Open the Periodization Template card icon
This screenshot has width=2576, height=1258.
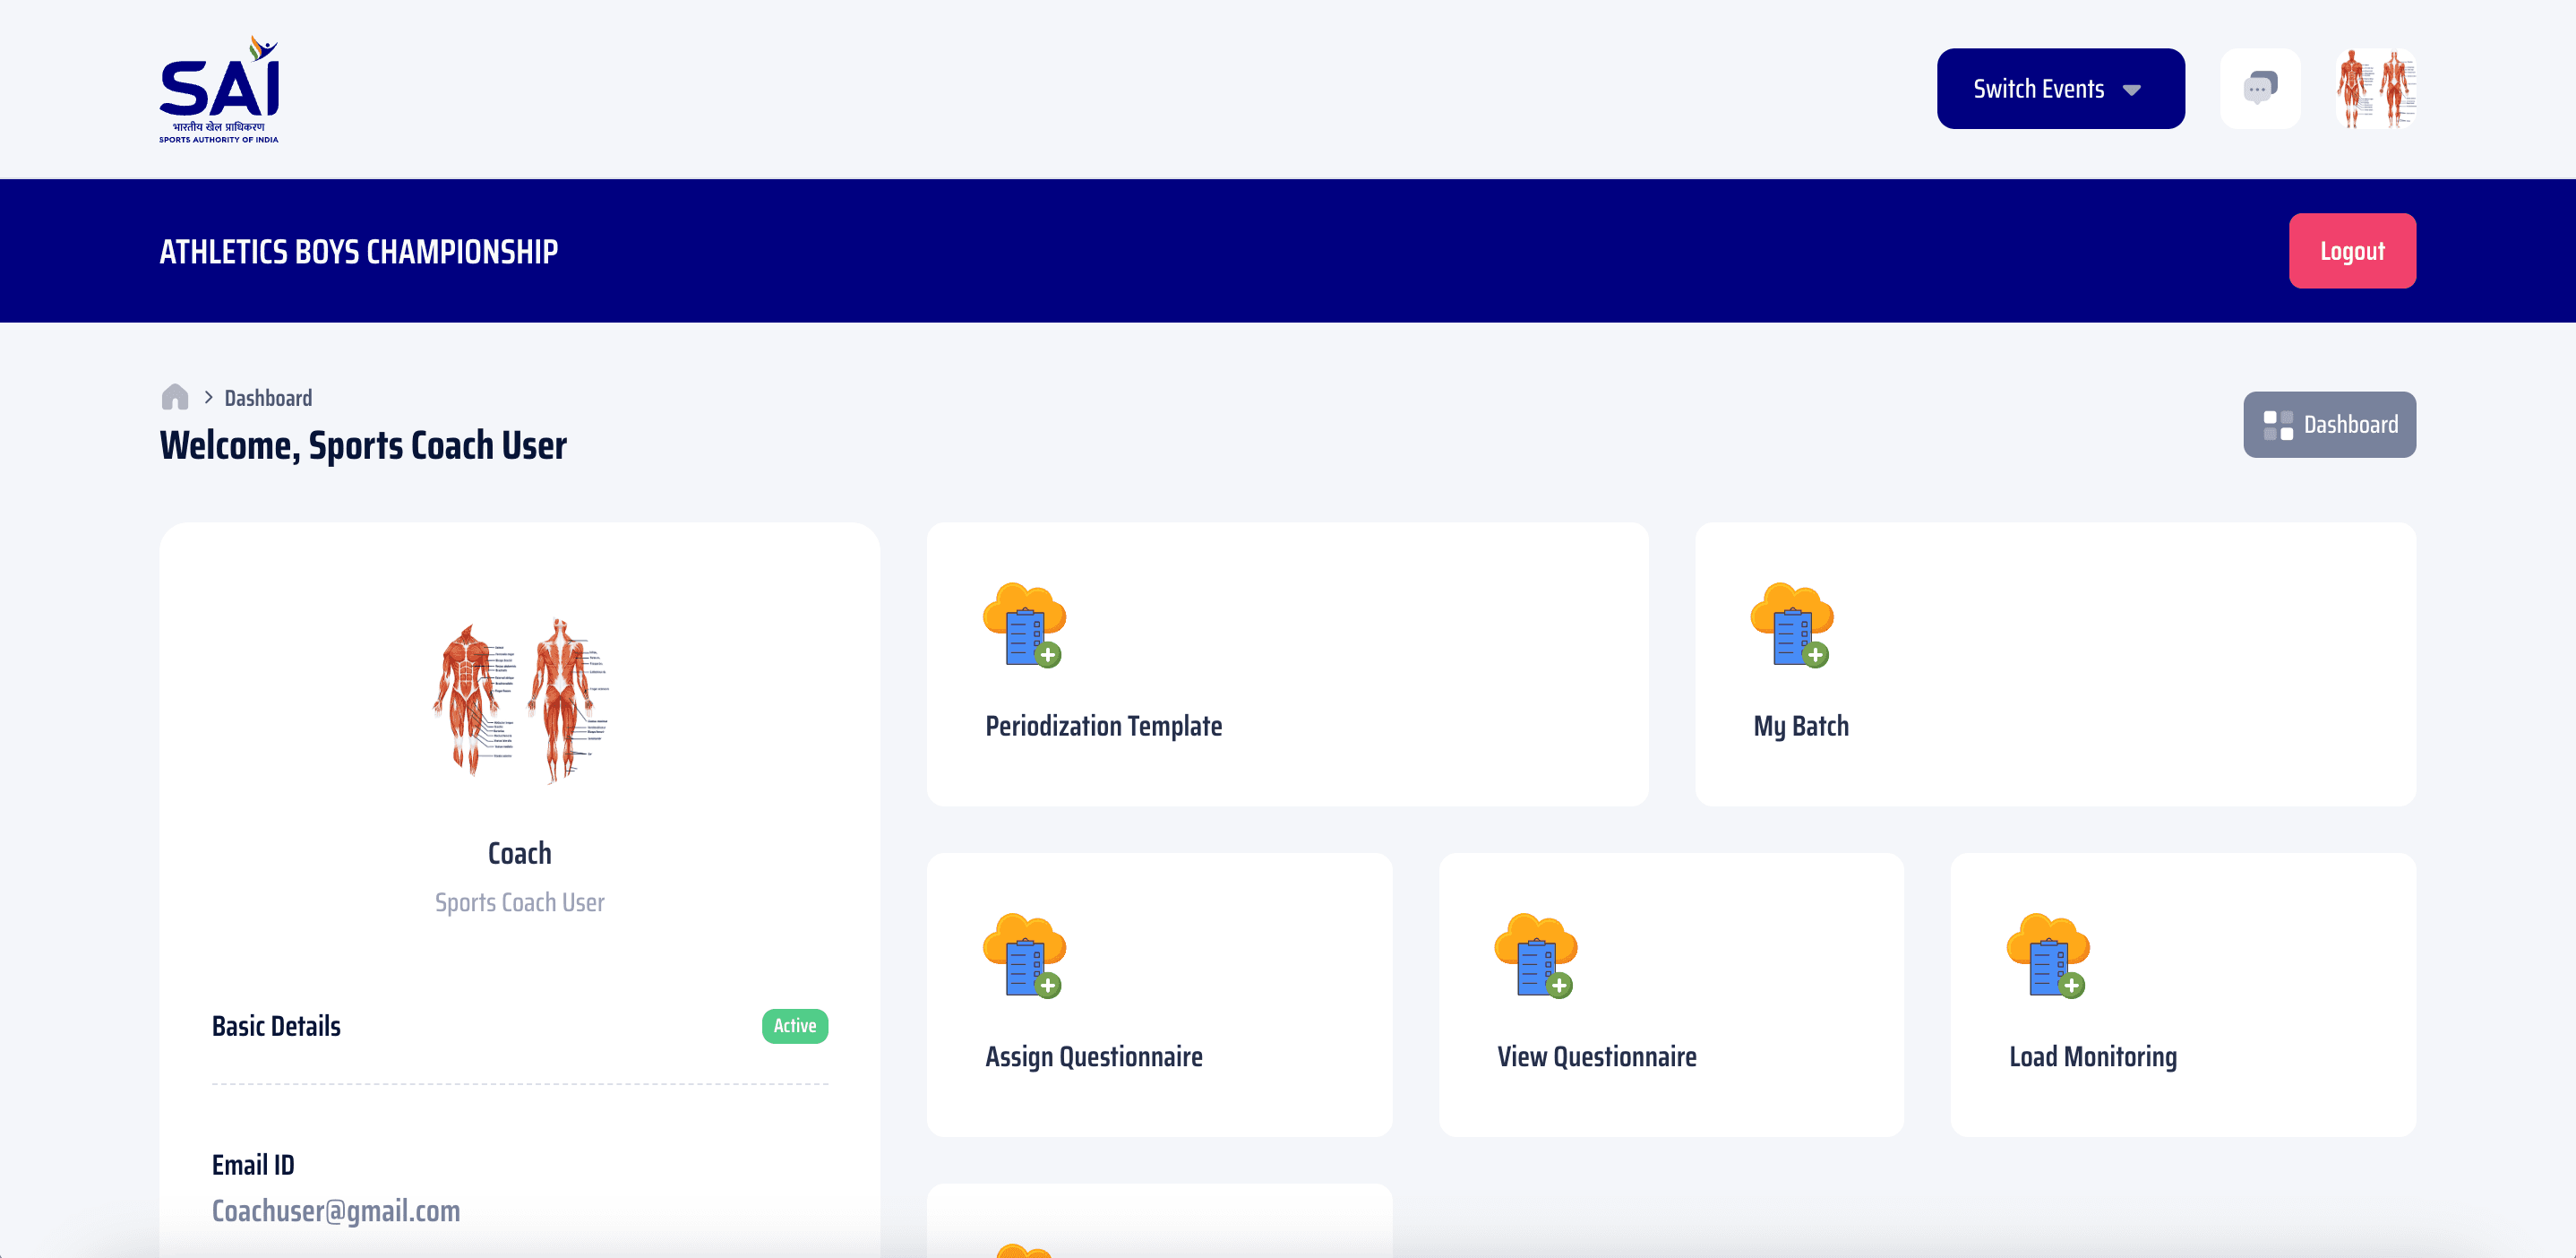pyautogui.click(x=1024, y=625)
